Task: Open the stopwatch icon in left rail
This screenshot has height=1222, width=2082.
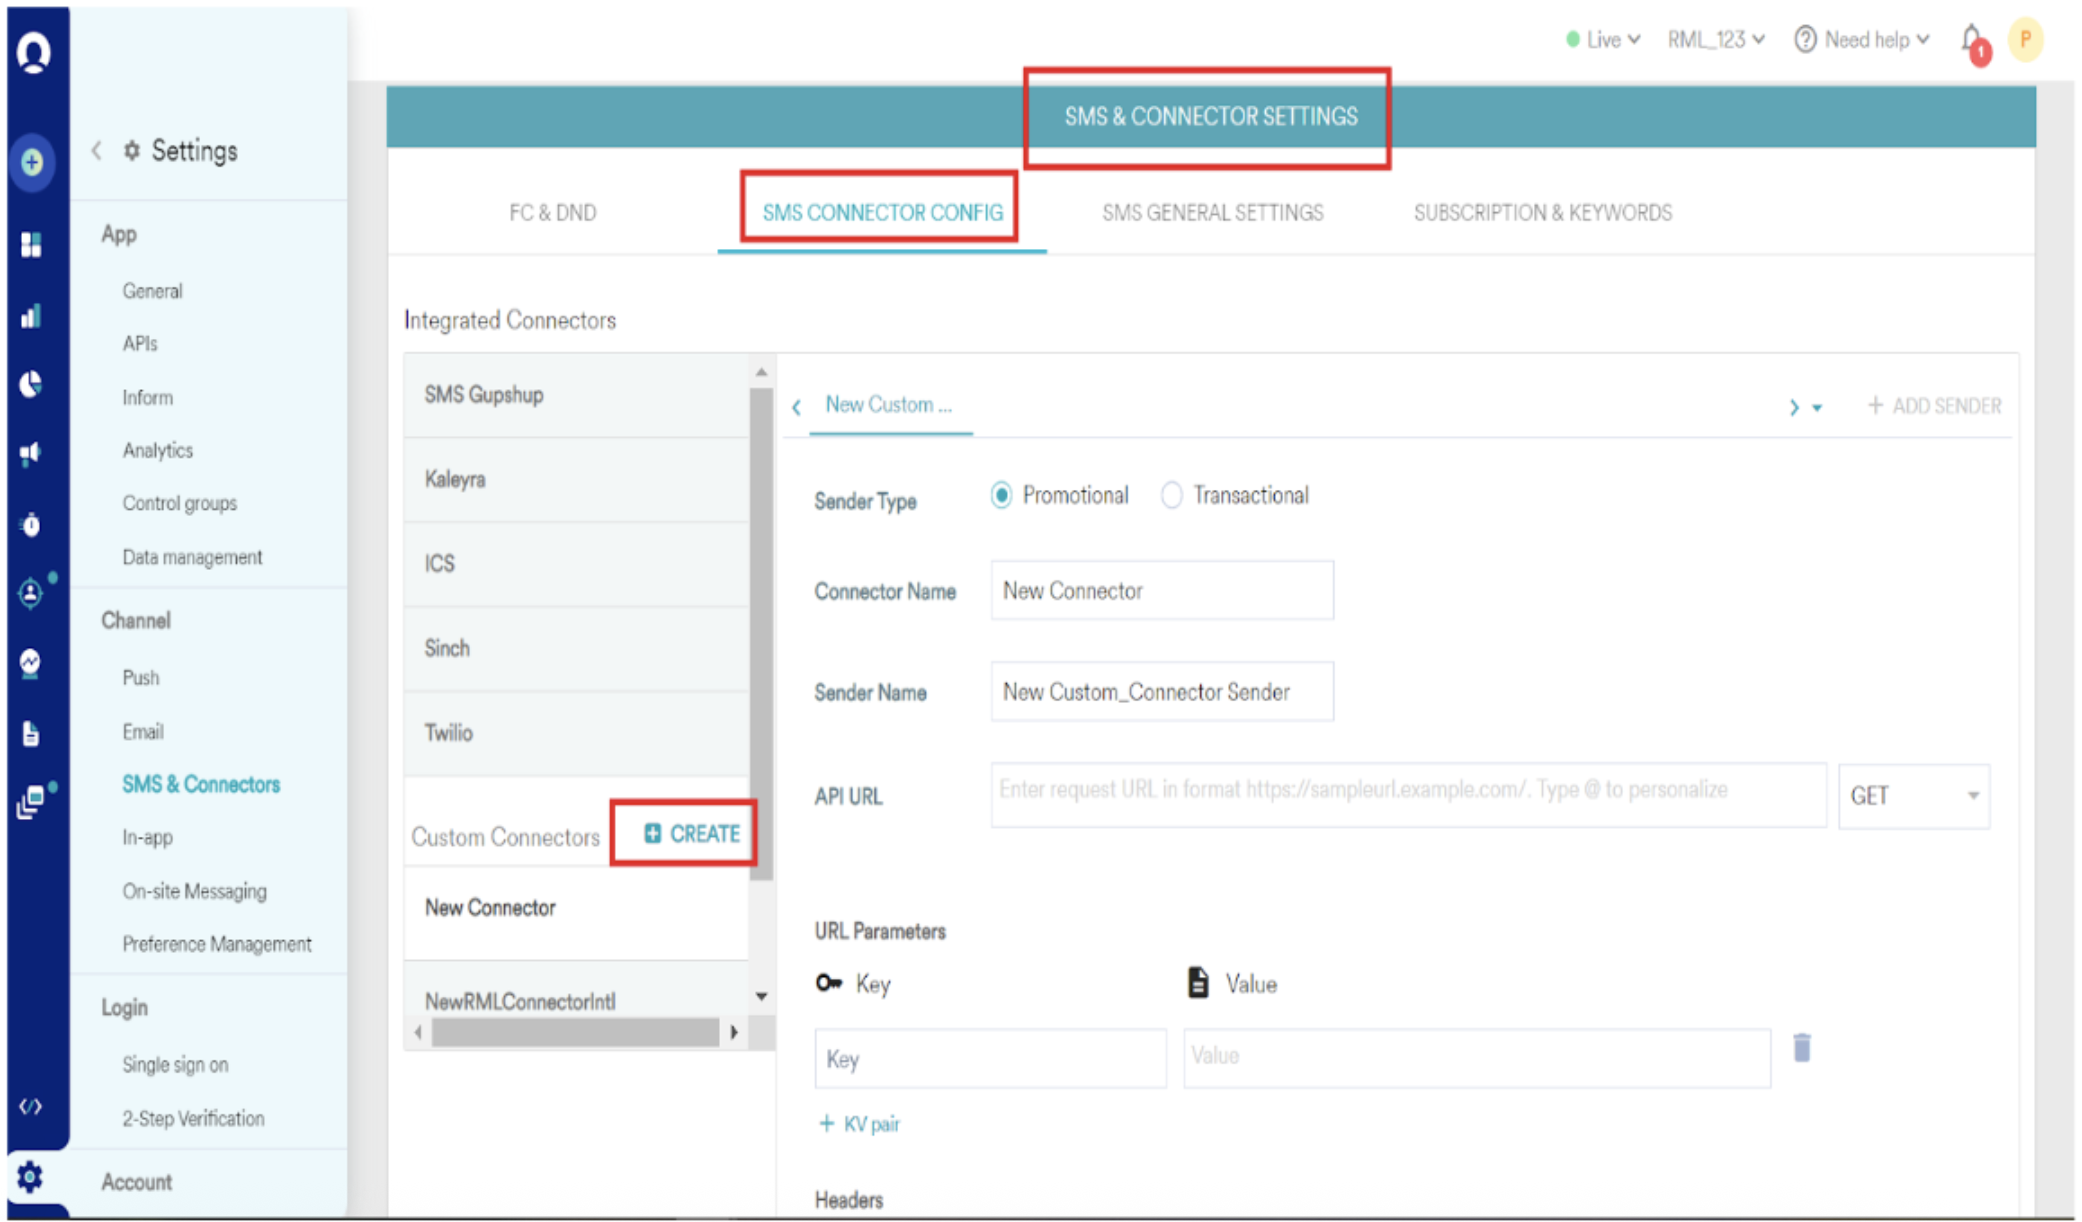Action: click(31, 524)
